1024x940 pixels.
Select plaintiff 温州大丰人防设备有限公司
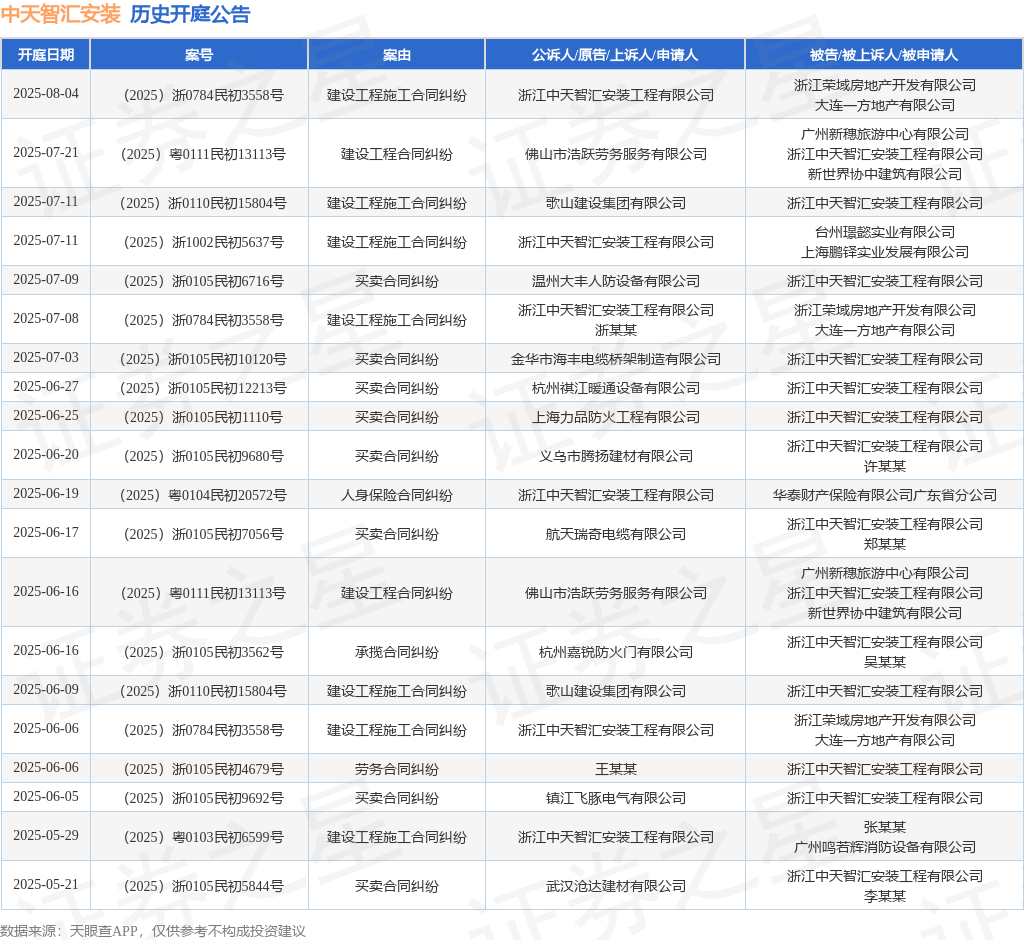coord(615,282)
